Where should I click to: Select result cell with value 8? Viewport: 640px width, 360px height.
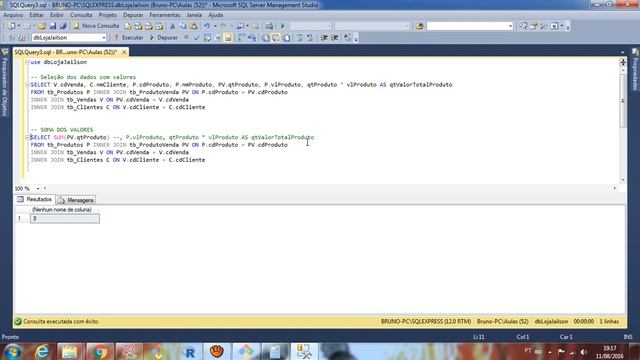(64, 218)
